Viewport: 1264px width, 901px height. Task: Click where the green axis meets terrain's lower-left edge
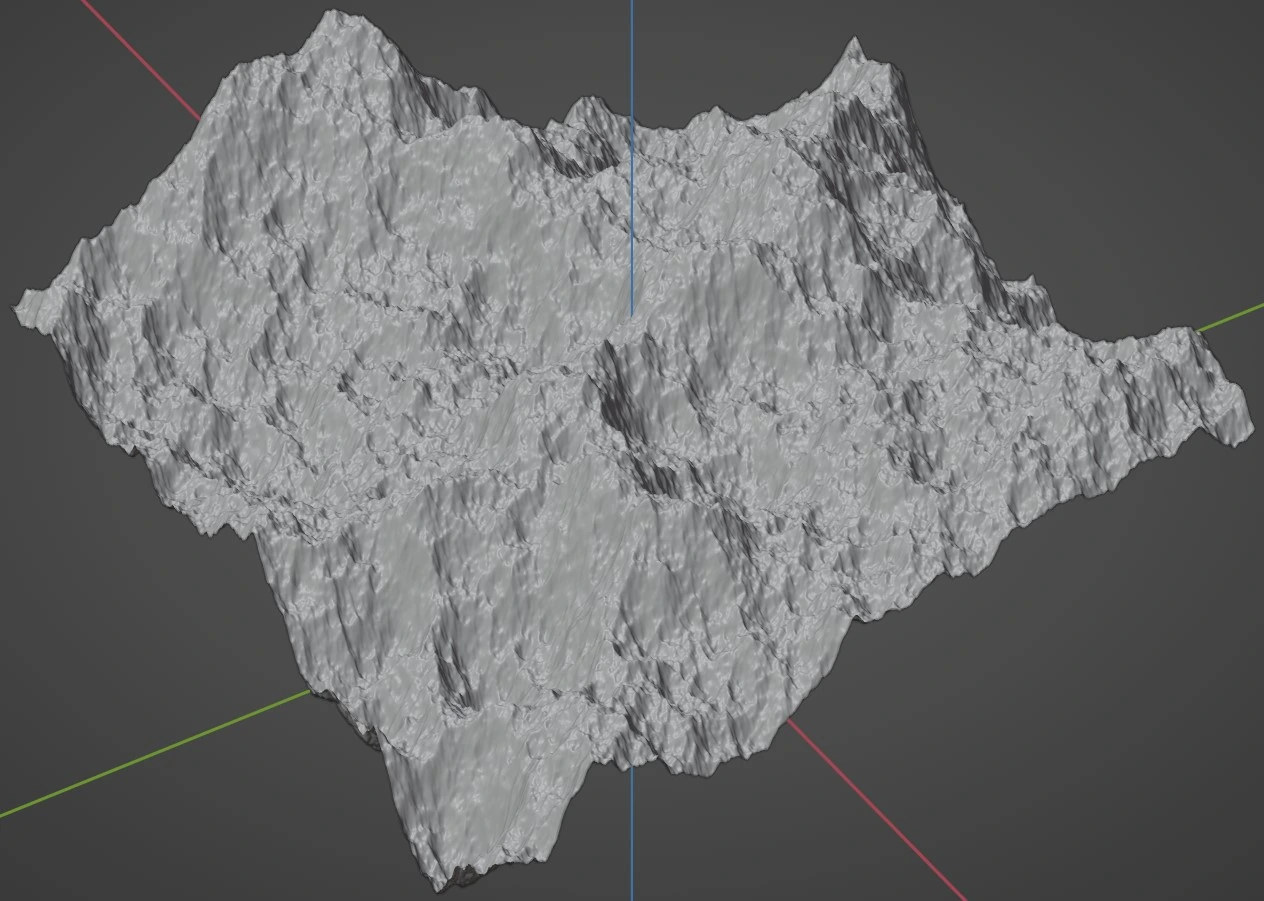coord(310,691)
